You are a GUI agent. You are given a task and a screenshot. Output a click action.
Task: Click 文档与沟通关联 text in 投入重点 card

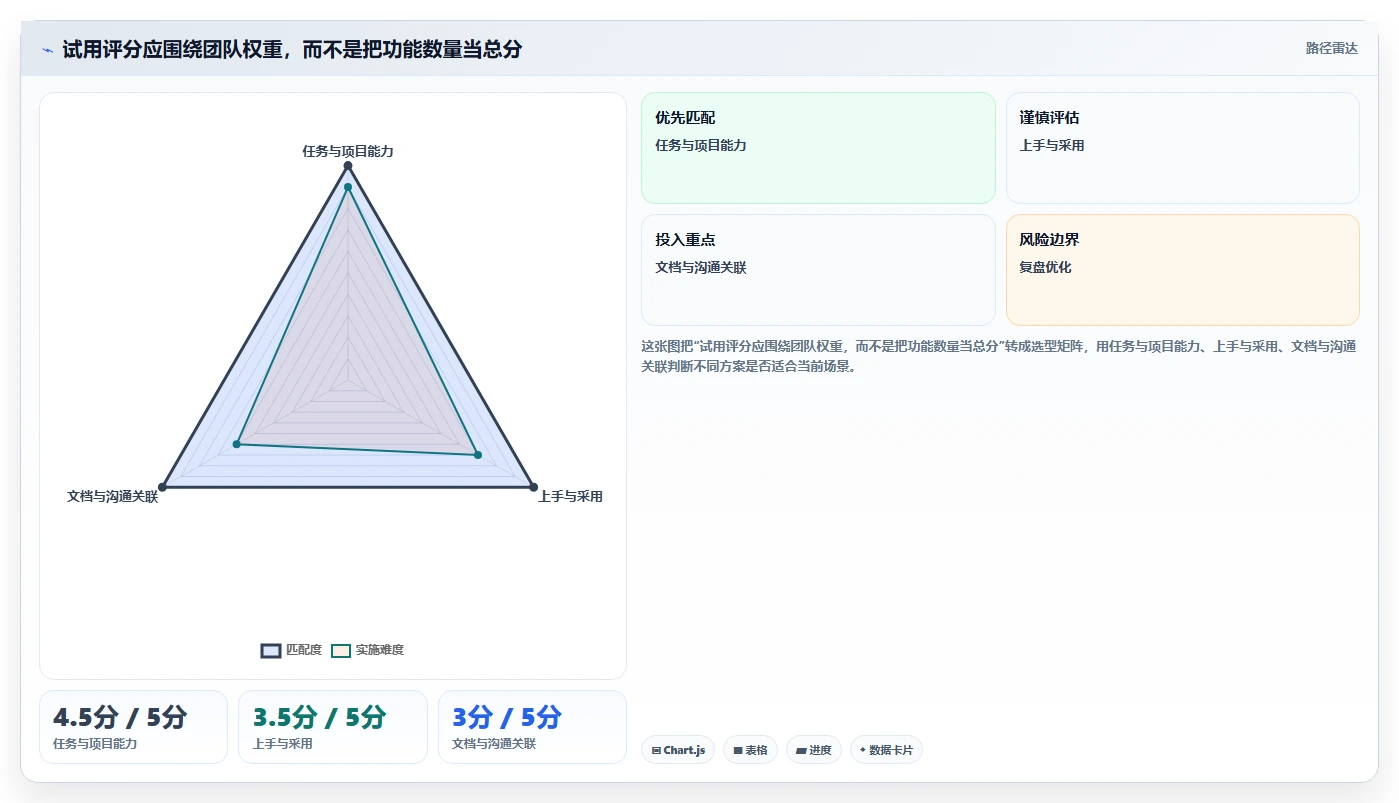701,268
